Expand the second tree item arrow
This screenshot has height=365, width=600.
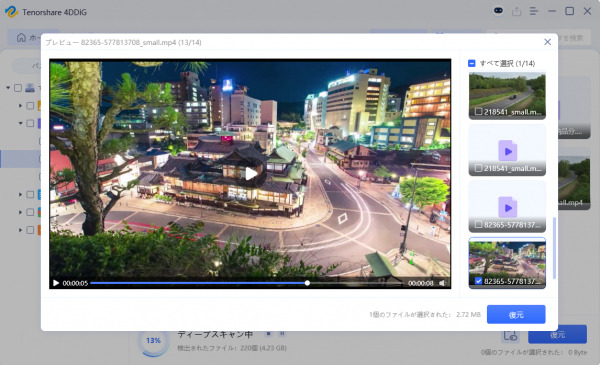[x=20, y=106]
